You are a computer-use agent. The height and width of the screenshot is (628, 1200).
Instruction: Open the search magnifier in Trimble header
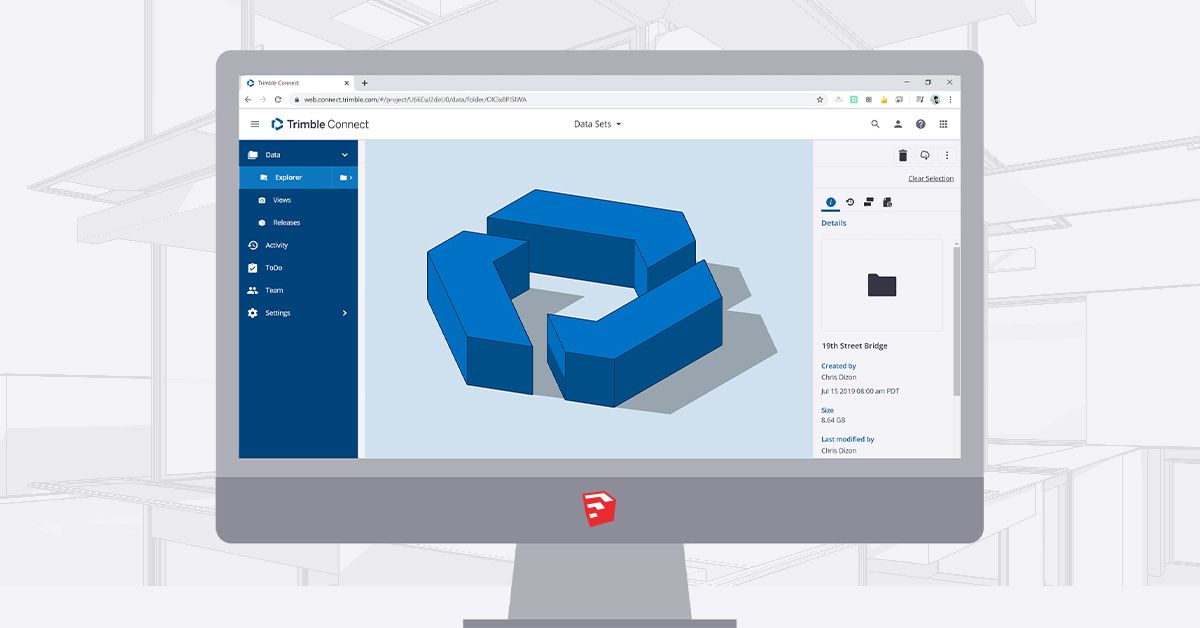tap(875, 124)
